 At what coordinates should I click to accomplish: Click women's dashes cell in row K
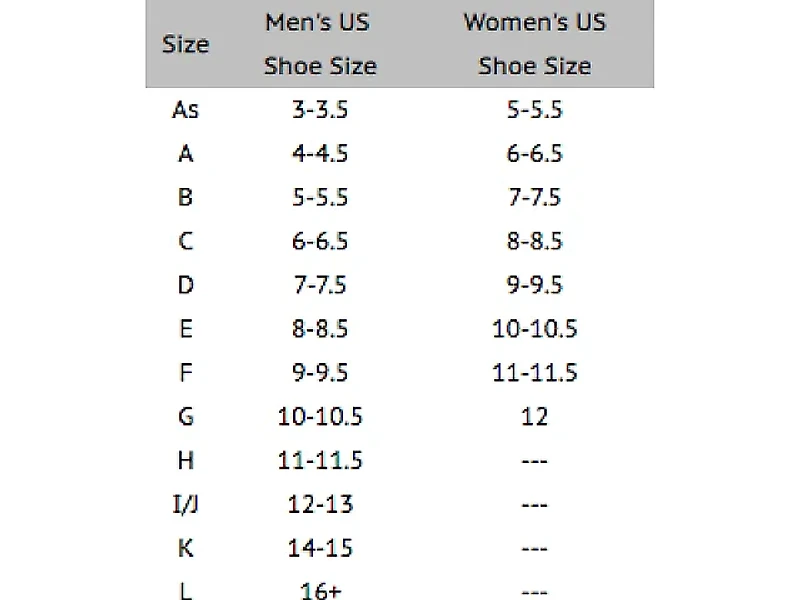click(x=534, y=548)
